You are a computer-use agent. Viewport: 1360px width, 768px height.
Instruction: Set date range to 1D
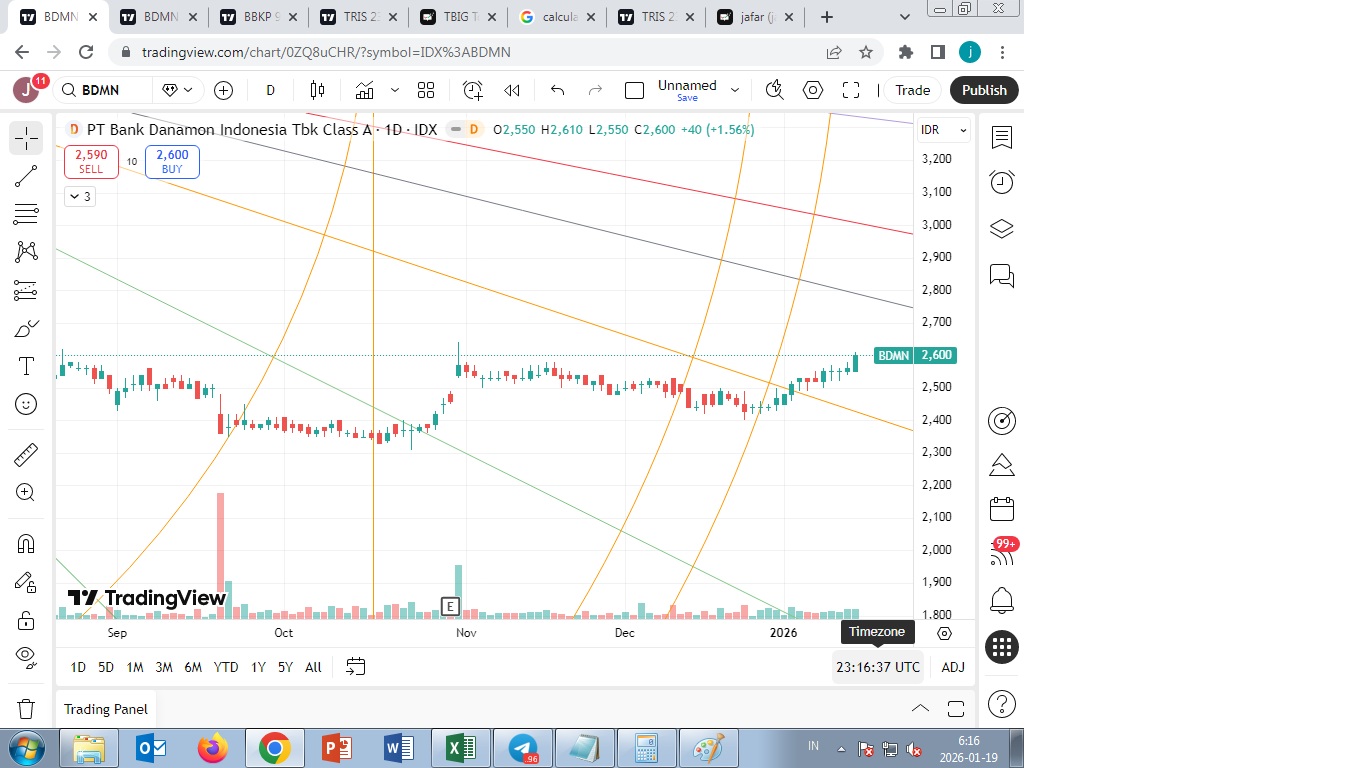pos(78,667)
